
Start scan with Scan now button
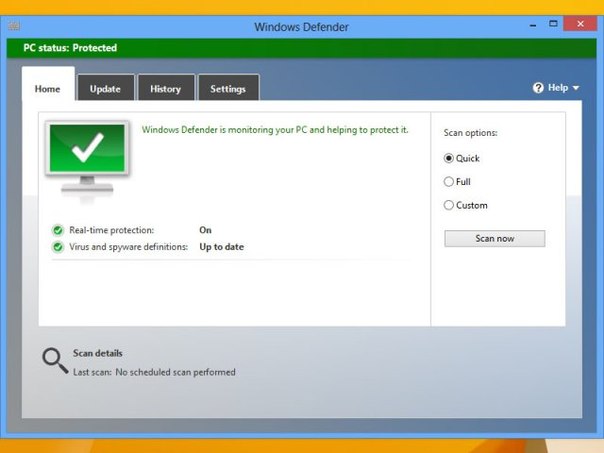[x=495, y=238]
